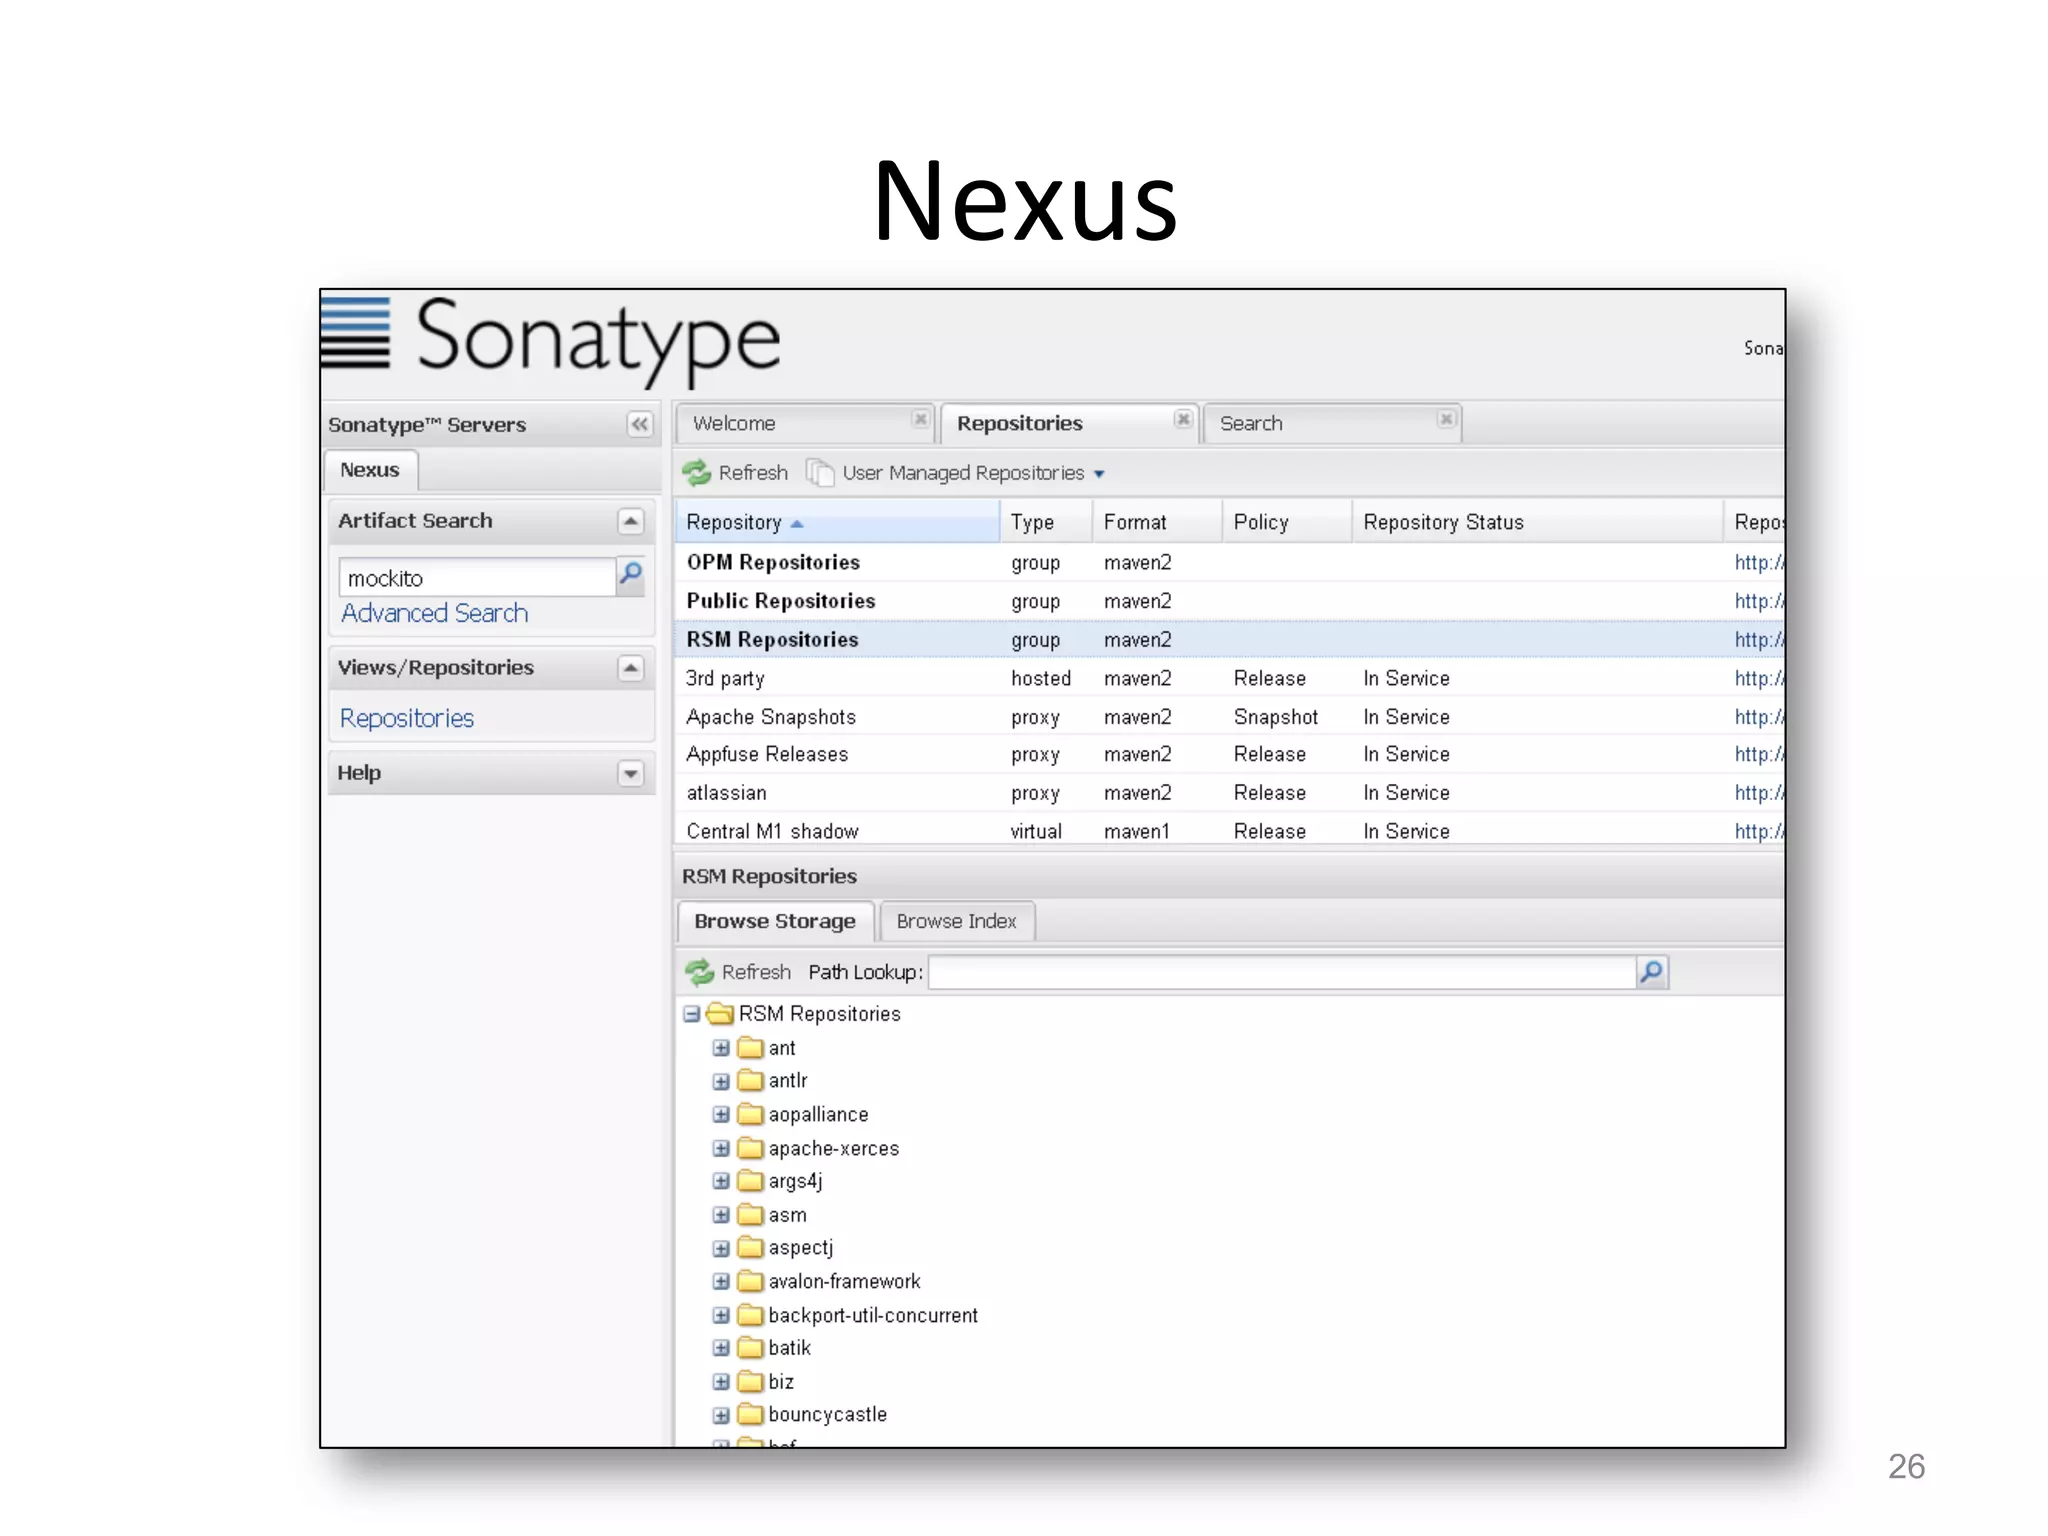Expand the batik tree node
Viewport: 2048px width, 1536px height.
721,1349
